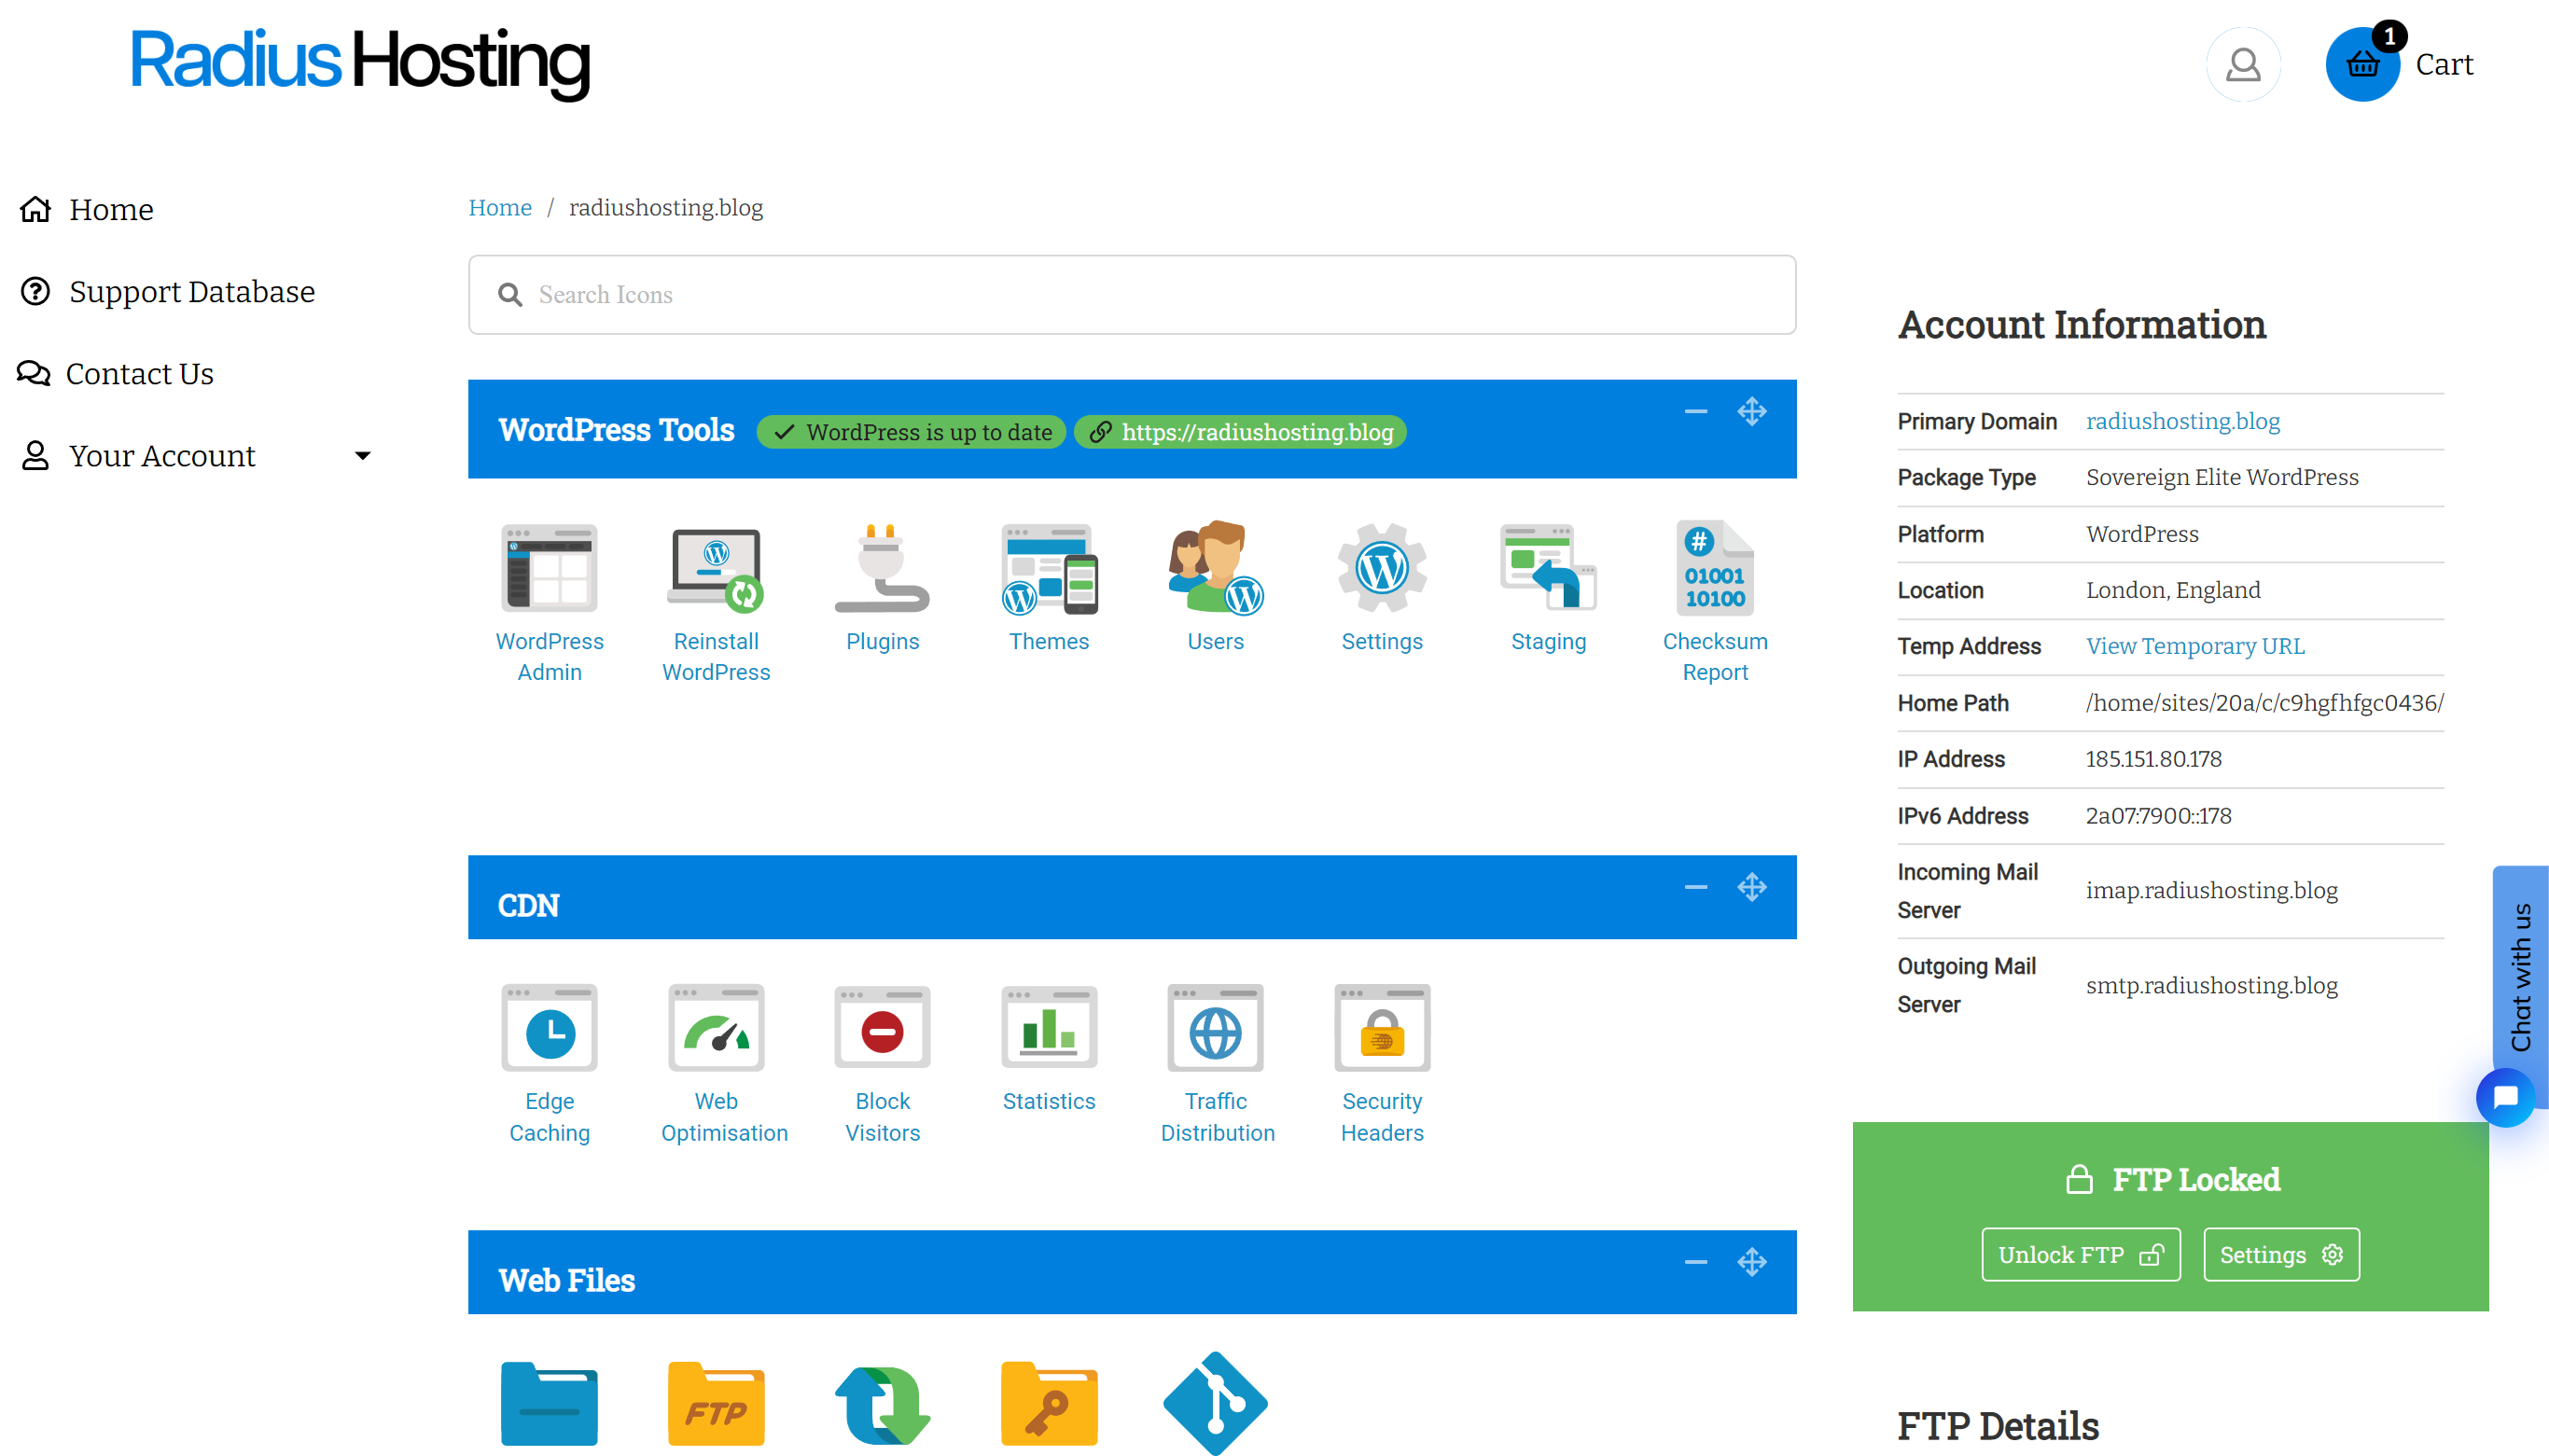Select imap.radiushosting.blog mail server text
The image size is (2549, 1456).
(2211, 890)
